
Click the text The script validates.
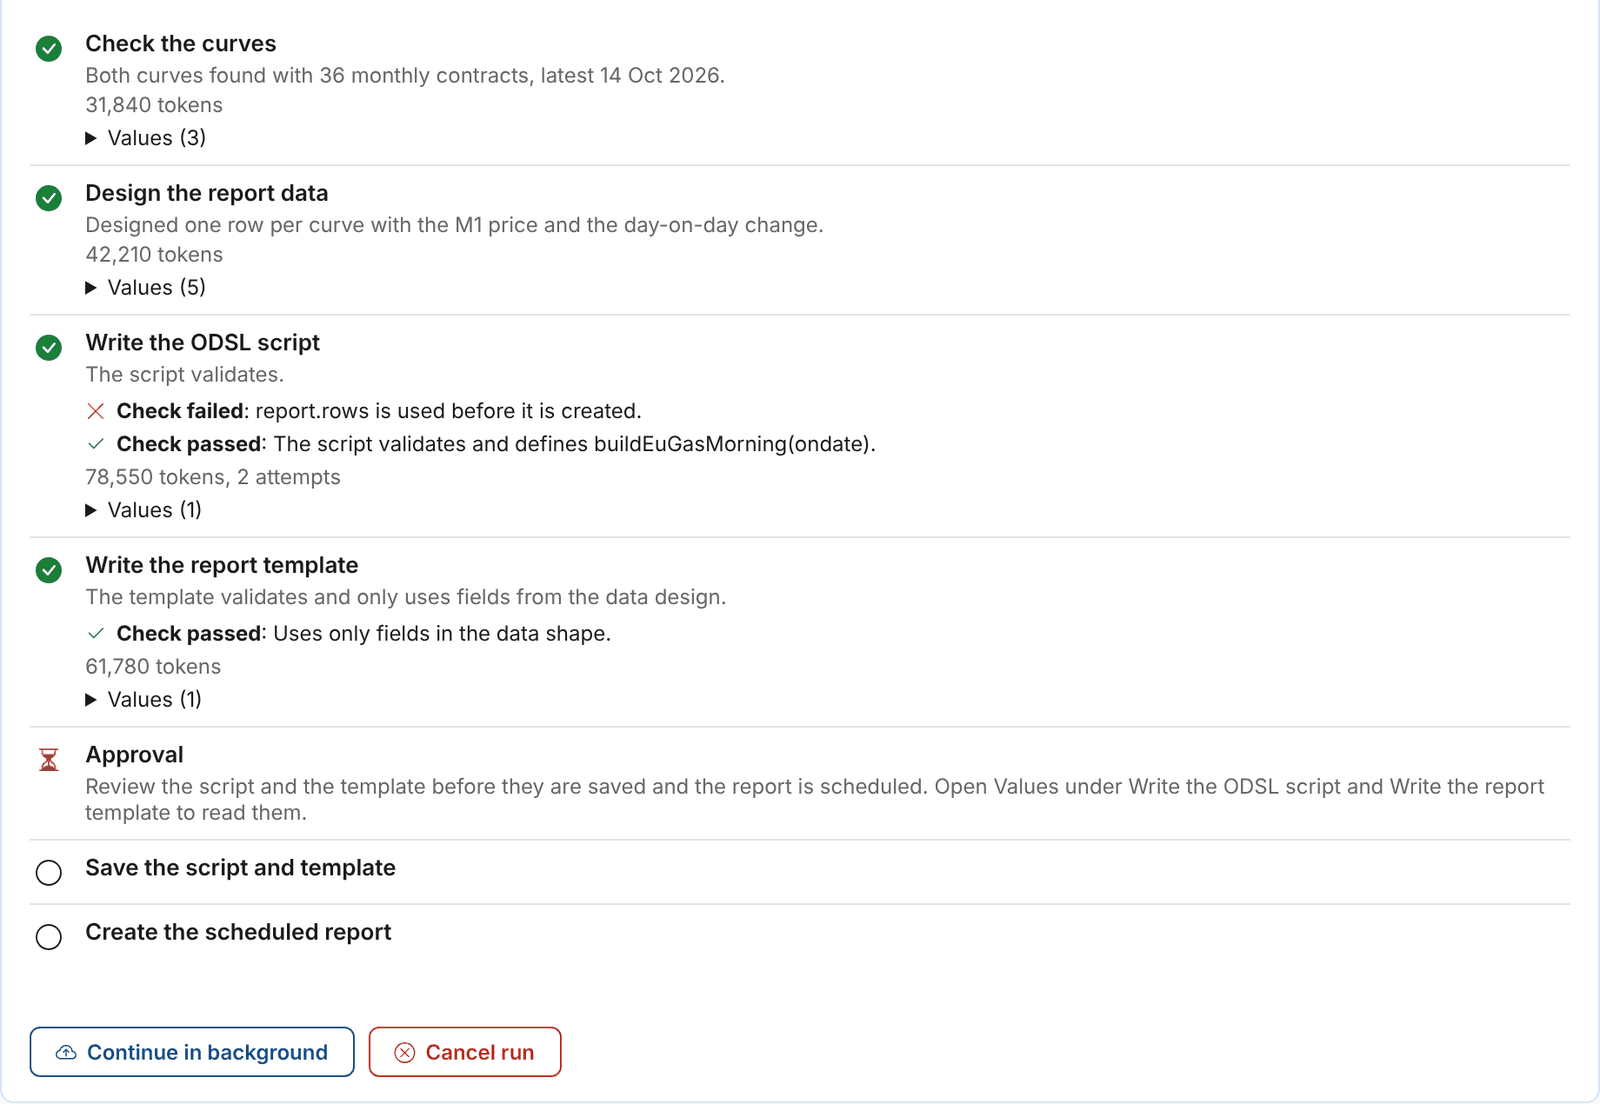click(185, 375)
